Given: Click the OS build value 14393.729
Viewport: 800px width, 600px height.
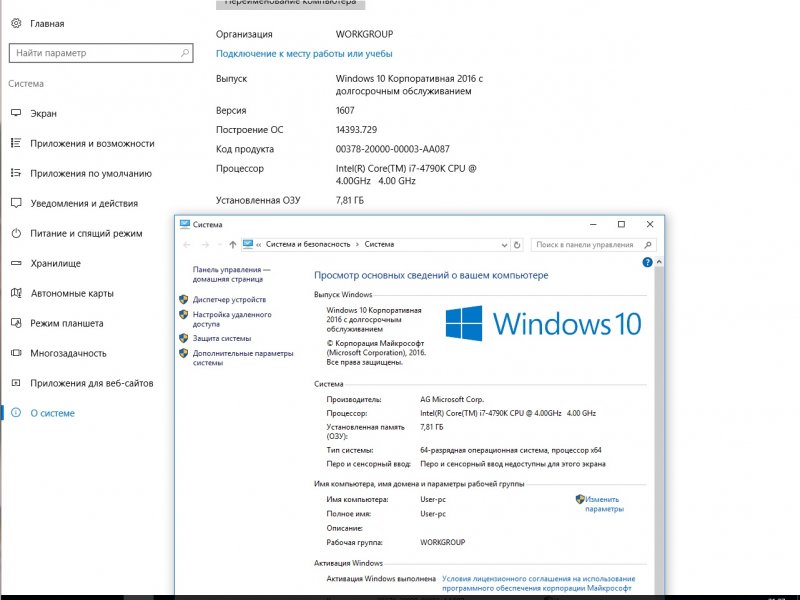Looking at the screenshot, I should [x=356, y=130].
